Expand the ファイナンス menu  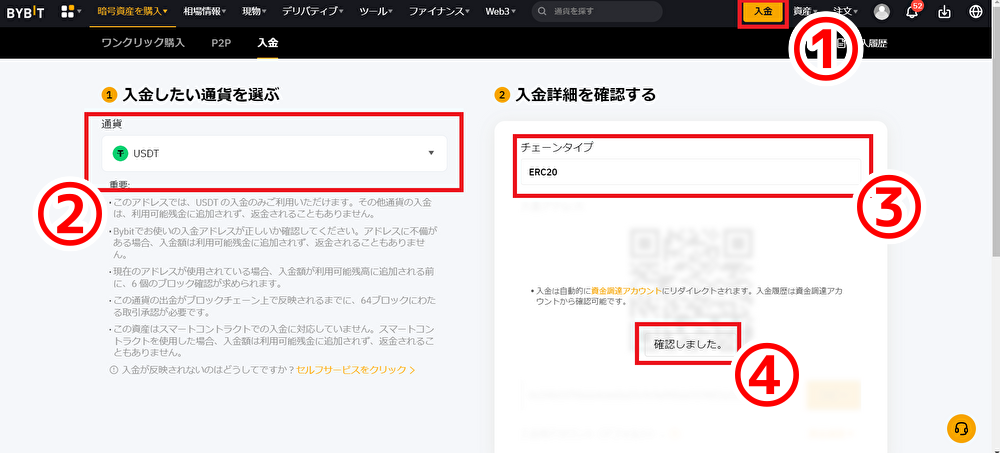(439, 11)
